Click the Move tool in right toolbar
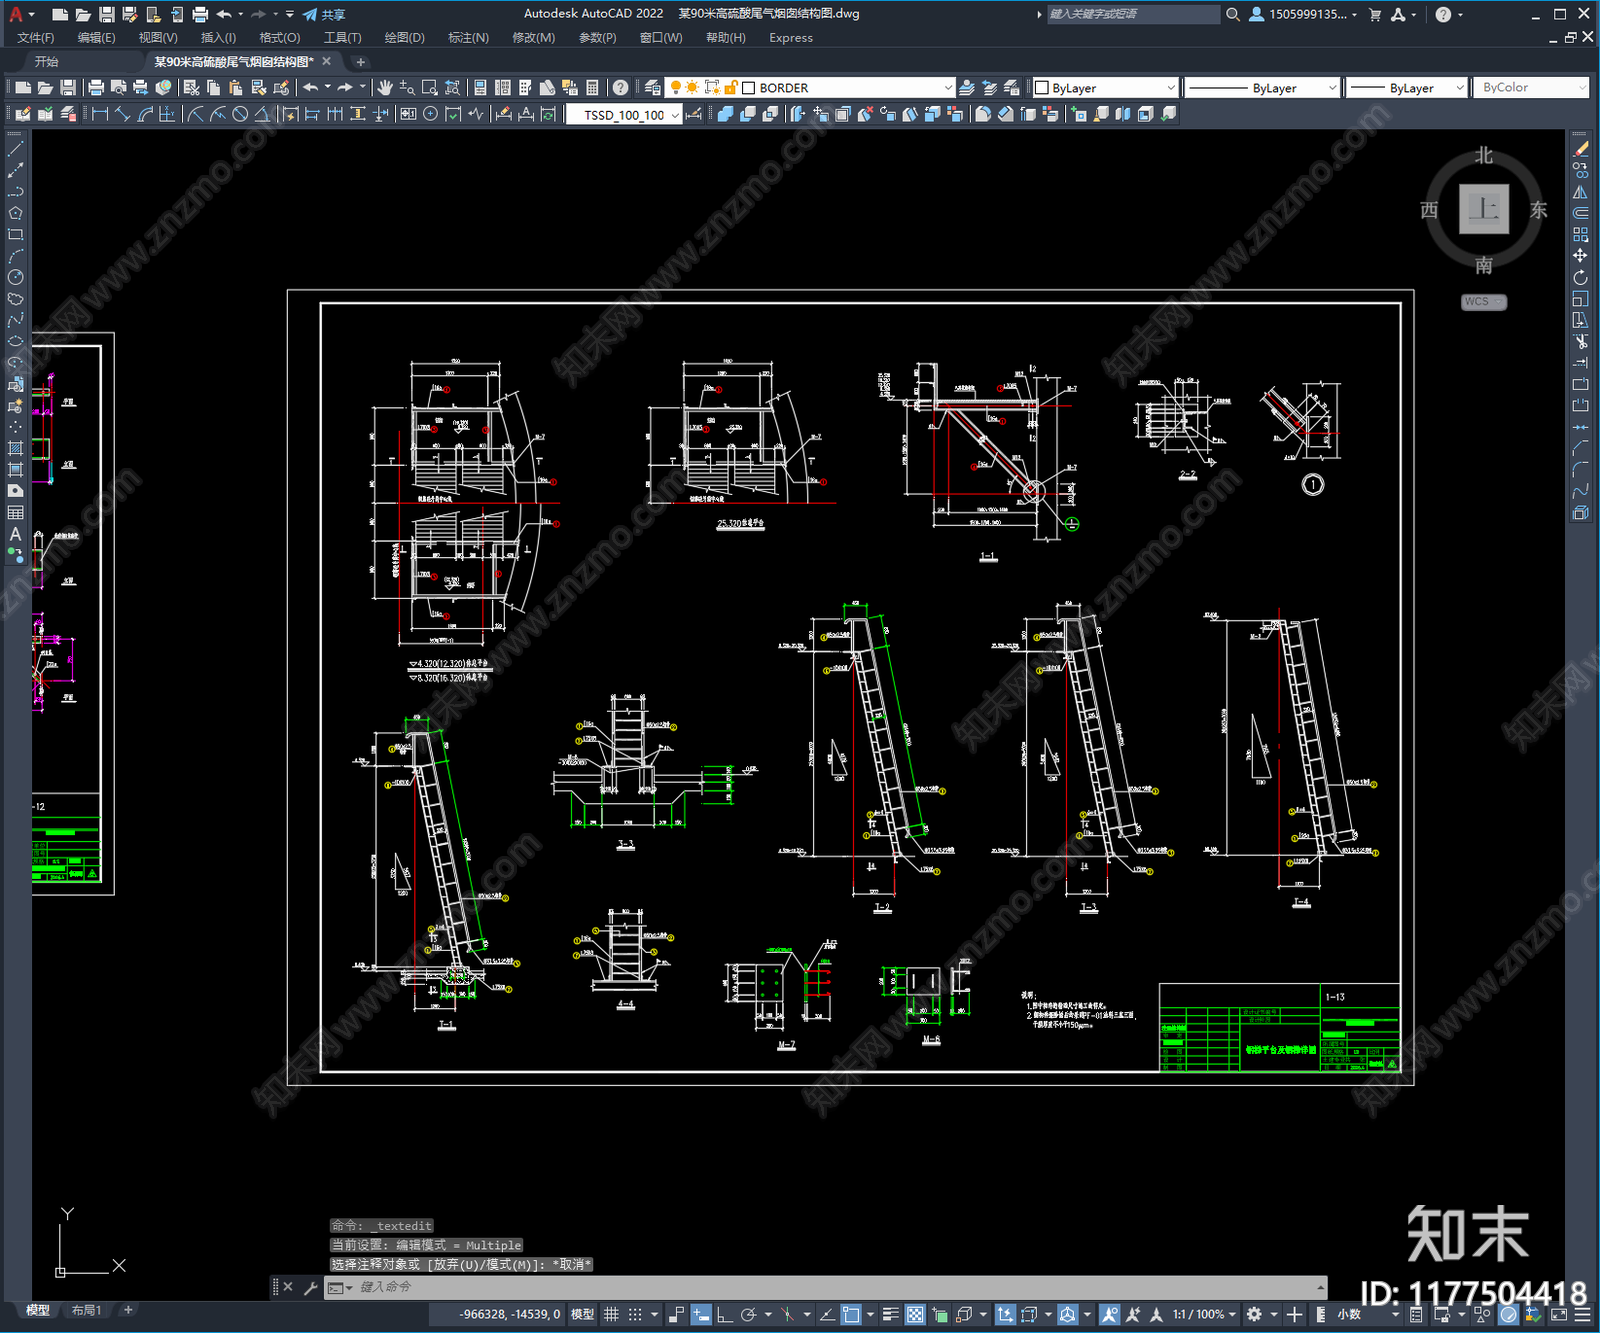 tap(1580, 256)
